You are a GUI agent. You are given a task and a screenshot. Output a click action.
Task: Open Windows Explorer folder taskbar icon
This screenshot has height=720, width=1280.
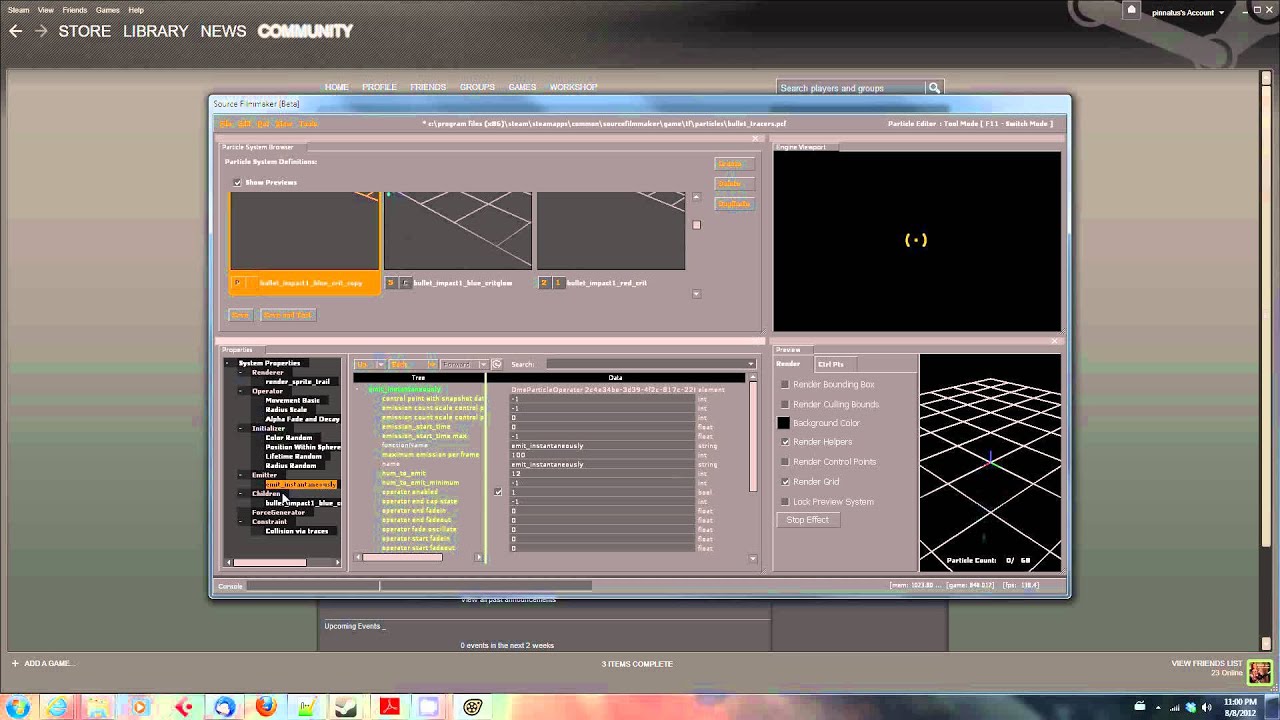tap(98, 707)
